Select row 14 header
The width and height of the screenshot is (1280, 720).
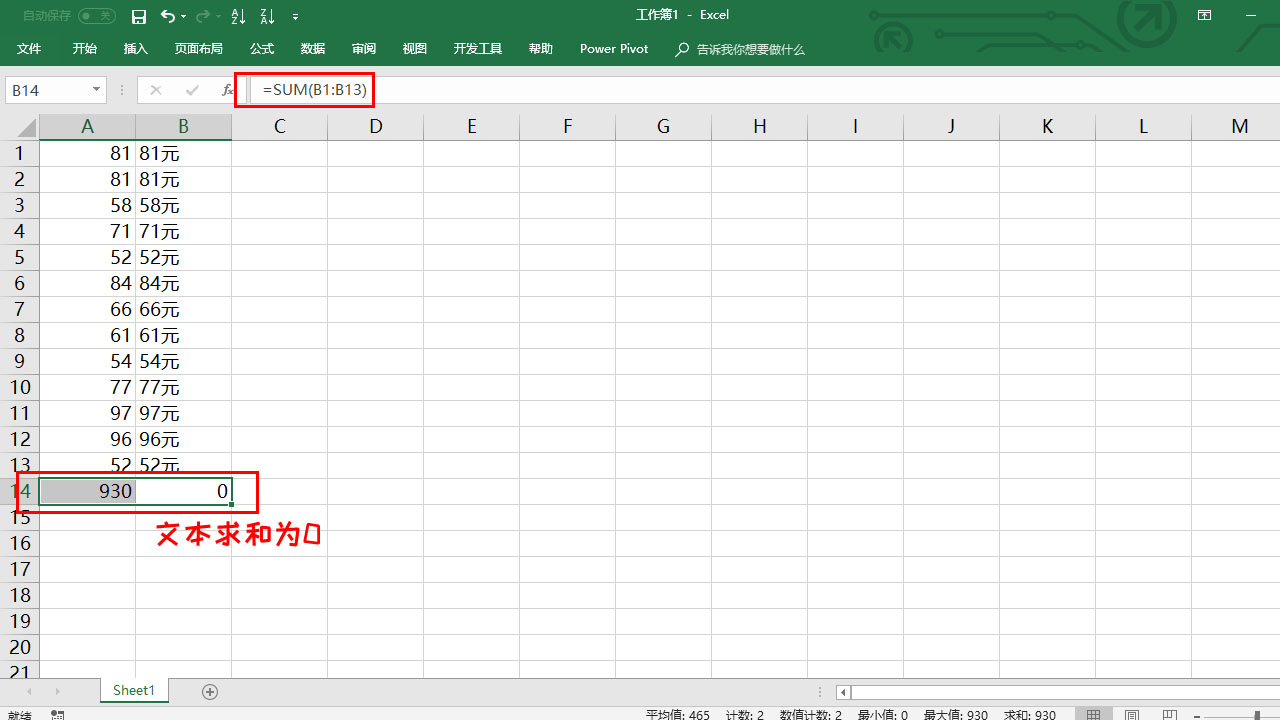coord(20,491)
